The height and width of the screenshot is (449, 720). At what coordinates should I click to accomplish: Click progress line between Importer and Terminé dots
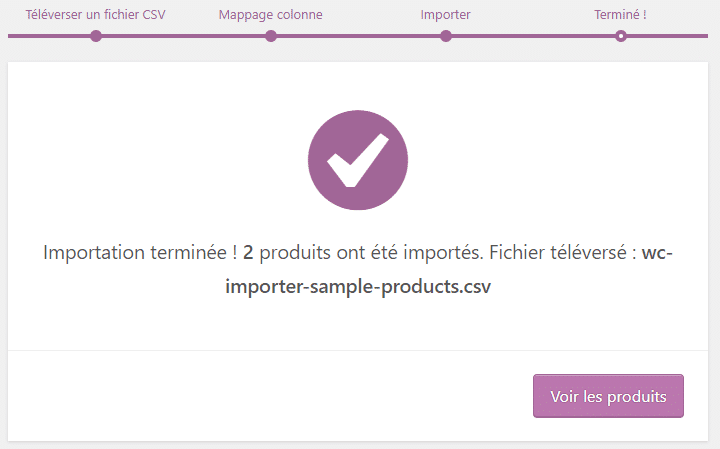533,36
